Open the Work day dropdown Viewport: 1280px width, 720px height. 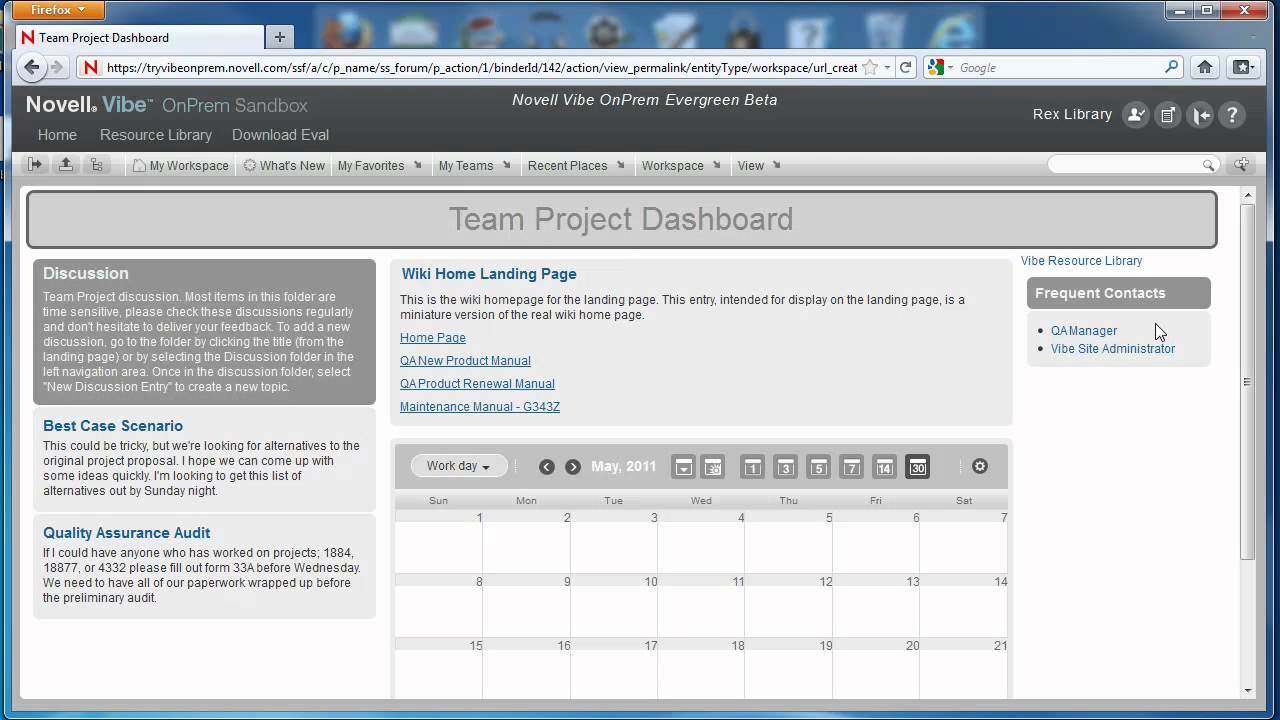459,466
